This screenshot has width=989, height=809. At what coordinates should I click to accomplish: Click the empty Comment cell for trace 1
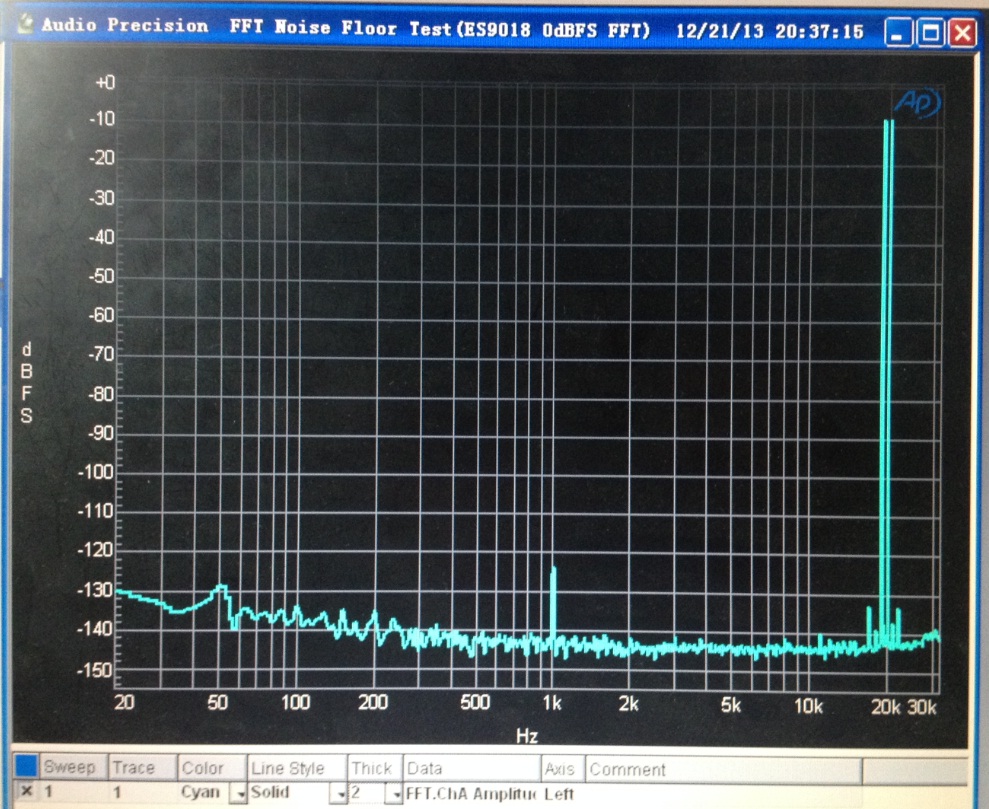pyautogui.click(x=723, y=794)
